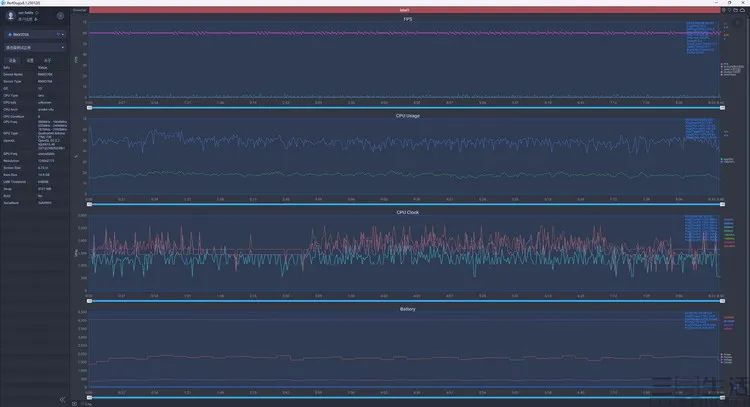The height and width of the screenshot is (407, 750).
Task: Open the connected device selector dropdown
Action: 35,34
